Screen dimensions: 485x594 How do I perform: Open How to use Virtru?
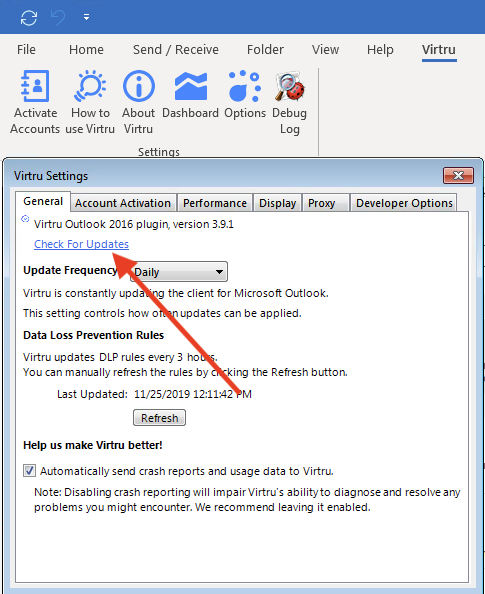pyautogui.click(x=90, y=102)
